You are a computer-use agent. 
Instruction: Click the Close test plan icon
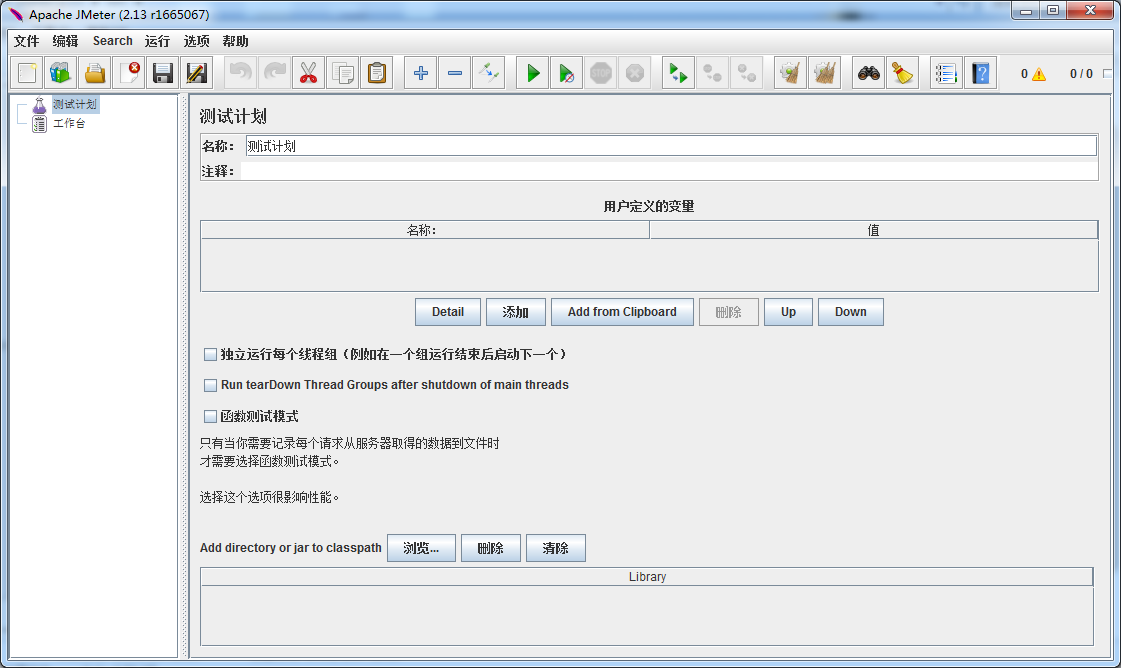click(x=129, y=73)
